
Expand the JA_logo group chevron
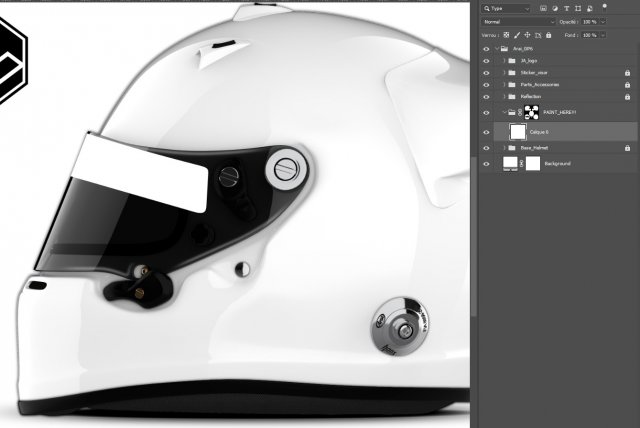[x=504, y=61]
